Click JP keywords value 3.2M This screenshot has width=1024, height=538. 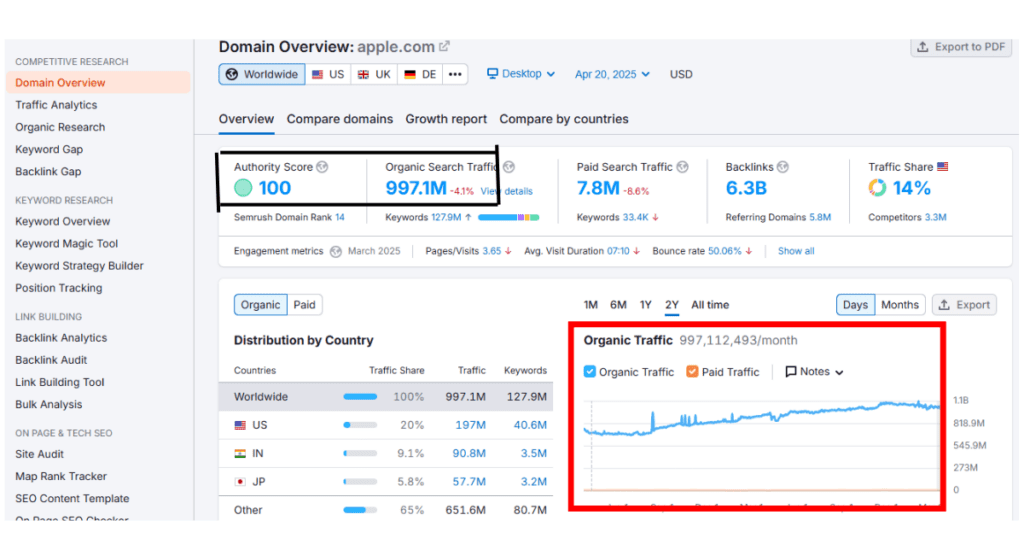pos(534,482)
